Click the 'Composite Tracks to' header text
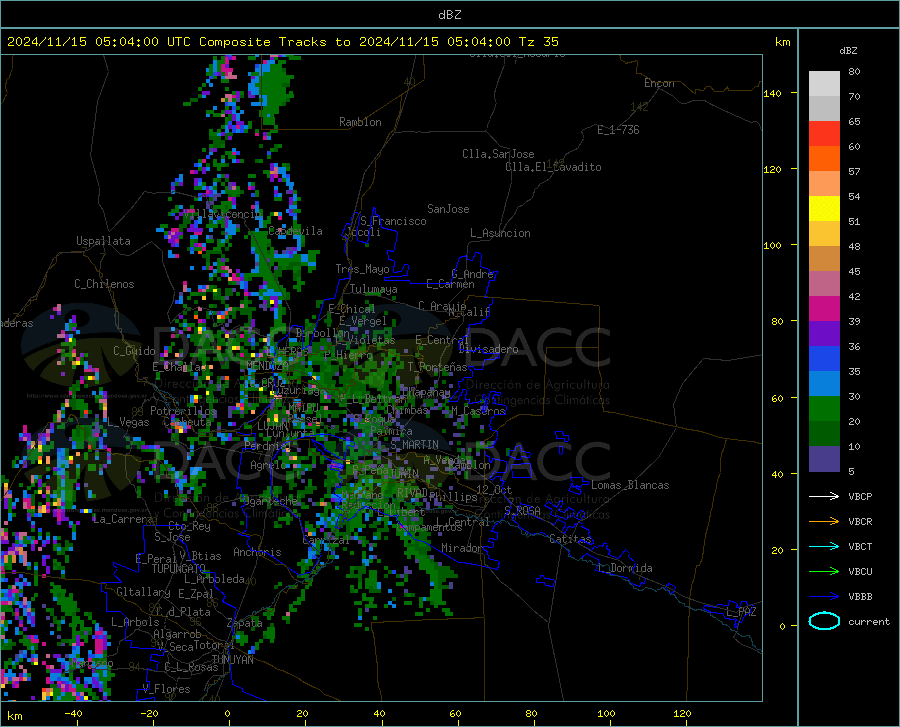The image size is (900, 727). point(274,42)
